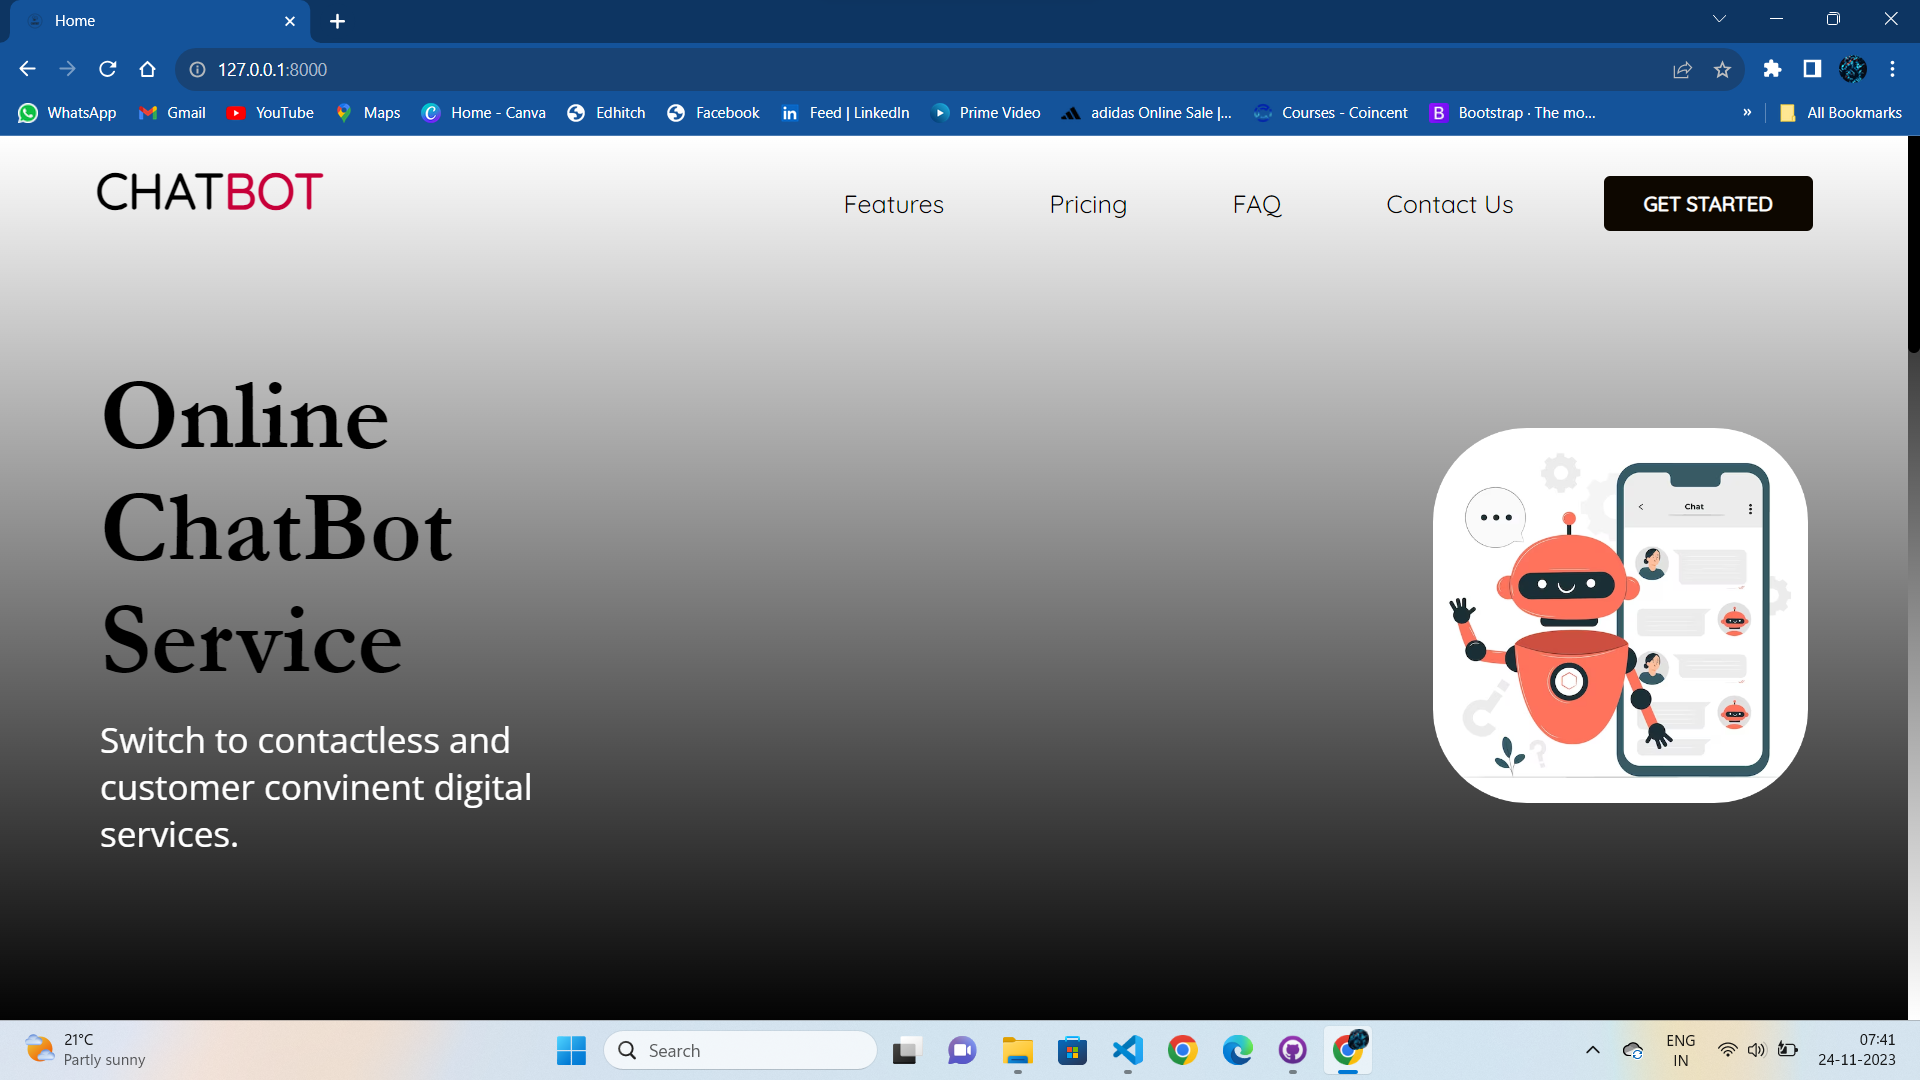Open Visual Studio Code on taskbar
Image resolution: width=1920 pixels, height=1080 pixels.
coord(1128,1051)
